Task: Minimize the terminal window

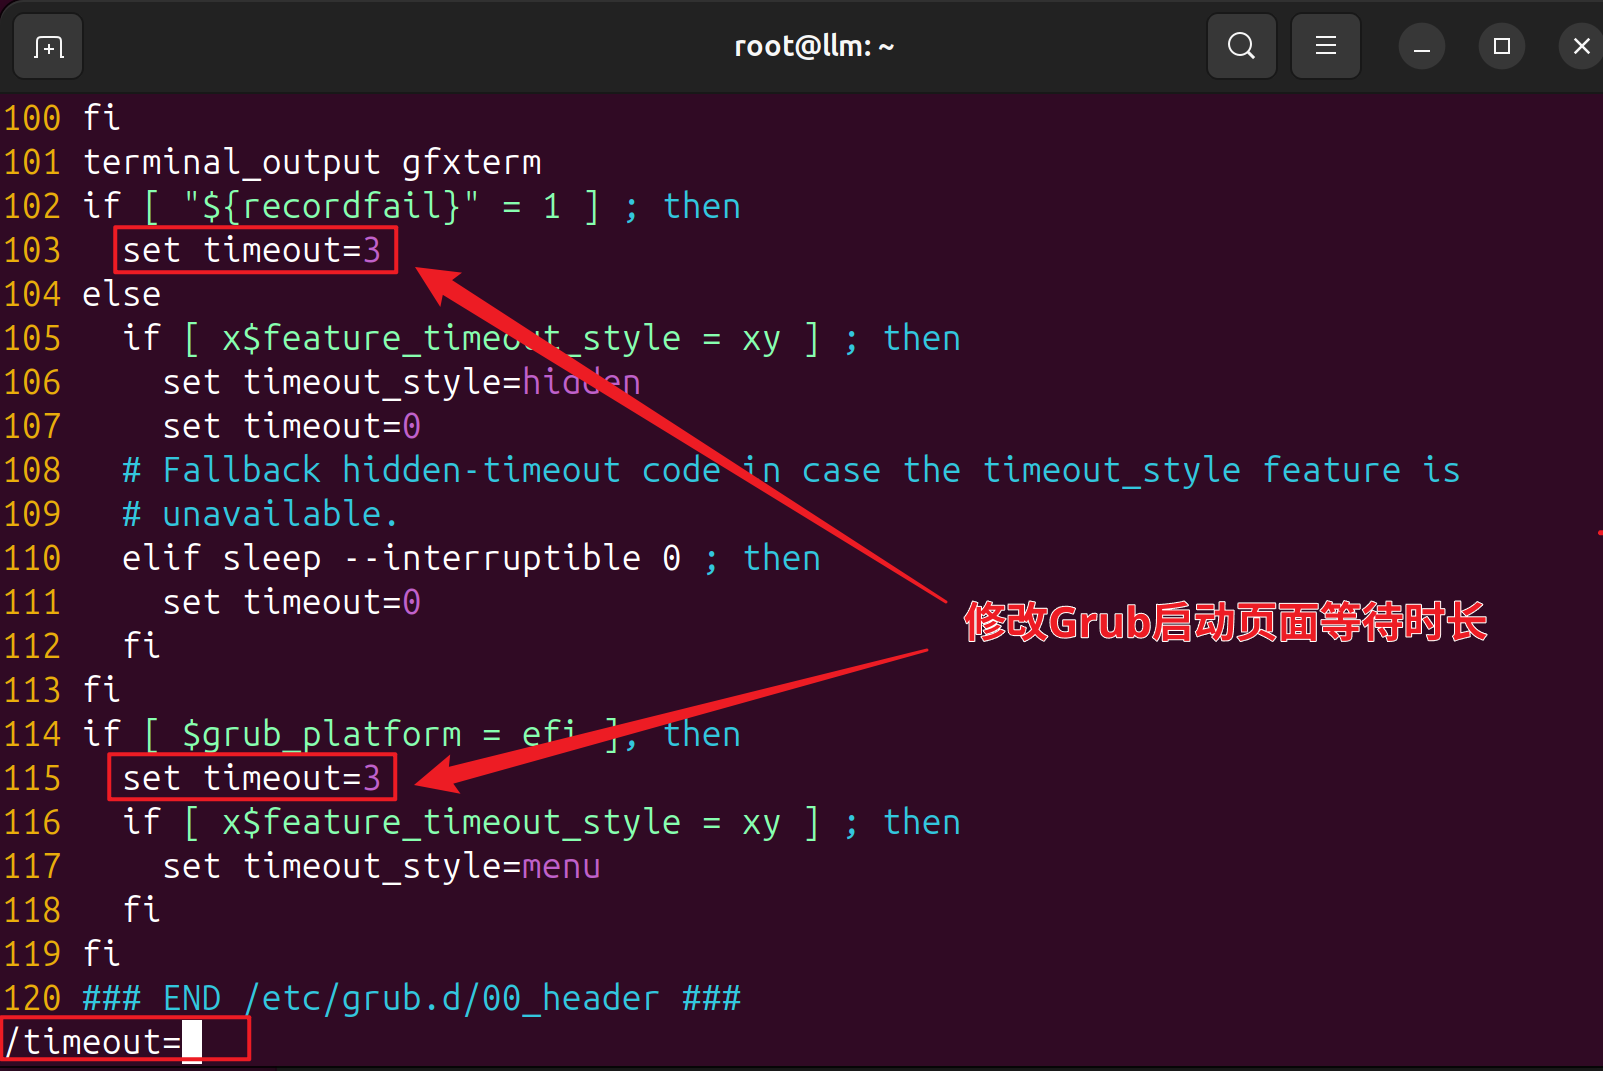Action: click(1421, 46)
